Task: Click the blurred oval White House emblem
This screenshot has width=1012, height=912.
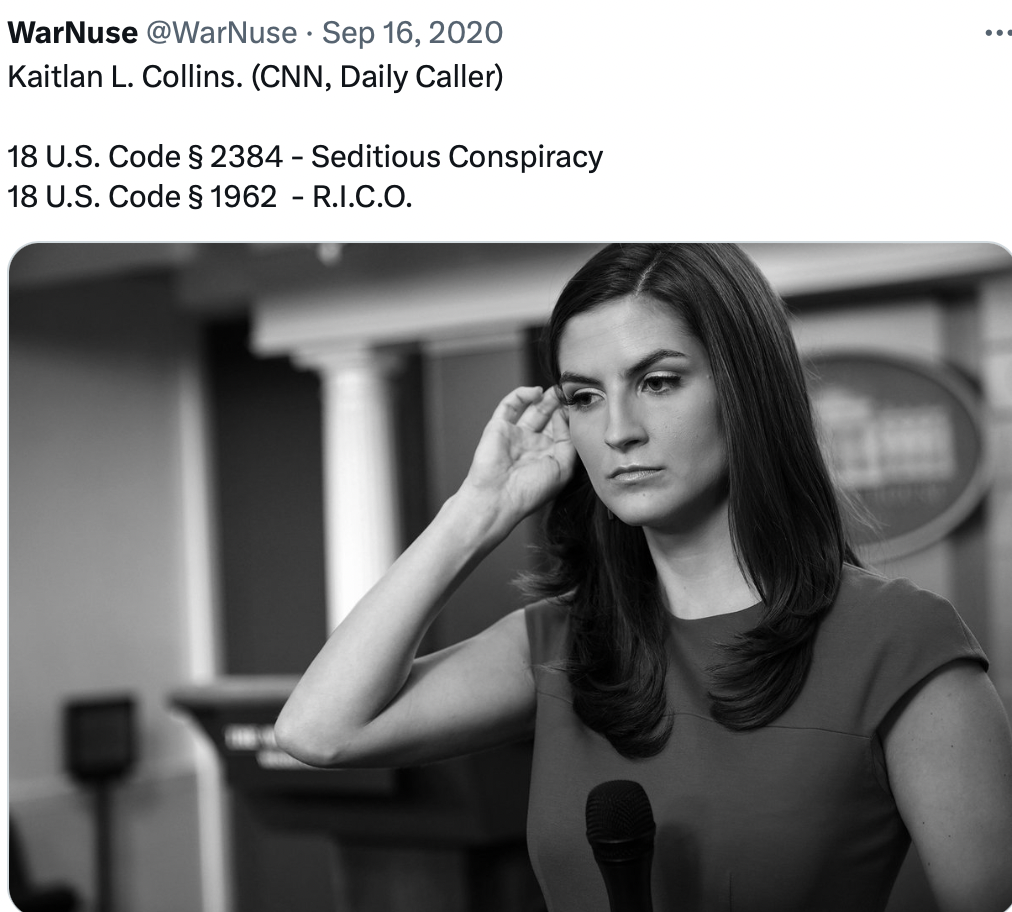Action: [x=897, y=452]
